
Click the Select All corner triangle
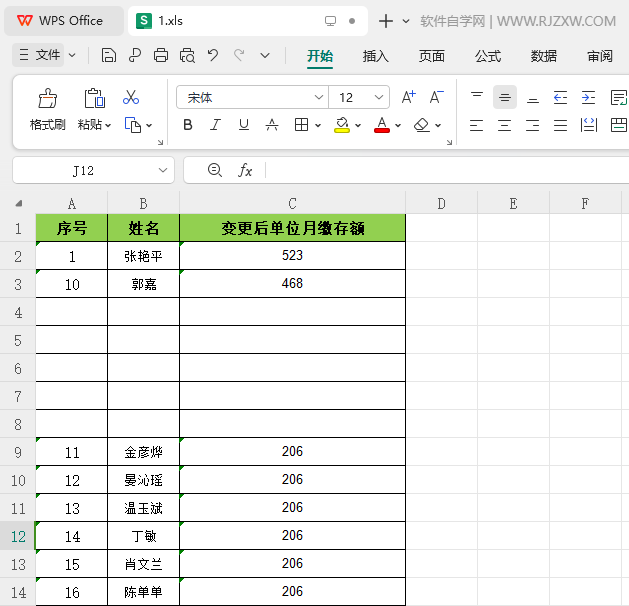[x=18, y=203]
